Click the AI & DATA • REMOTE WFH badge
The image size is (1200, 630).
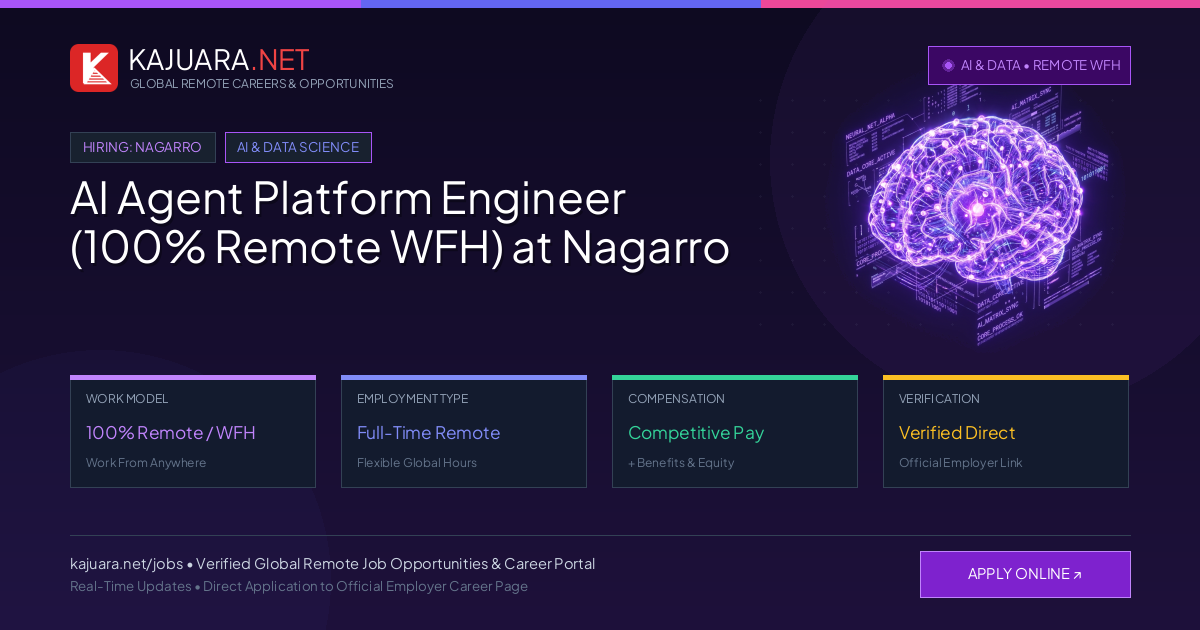click(x=1029, y=65)
